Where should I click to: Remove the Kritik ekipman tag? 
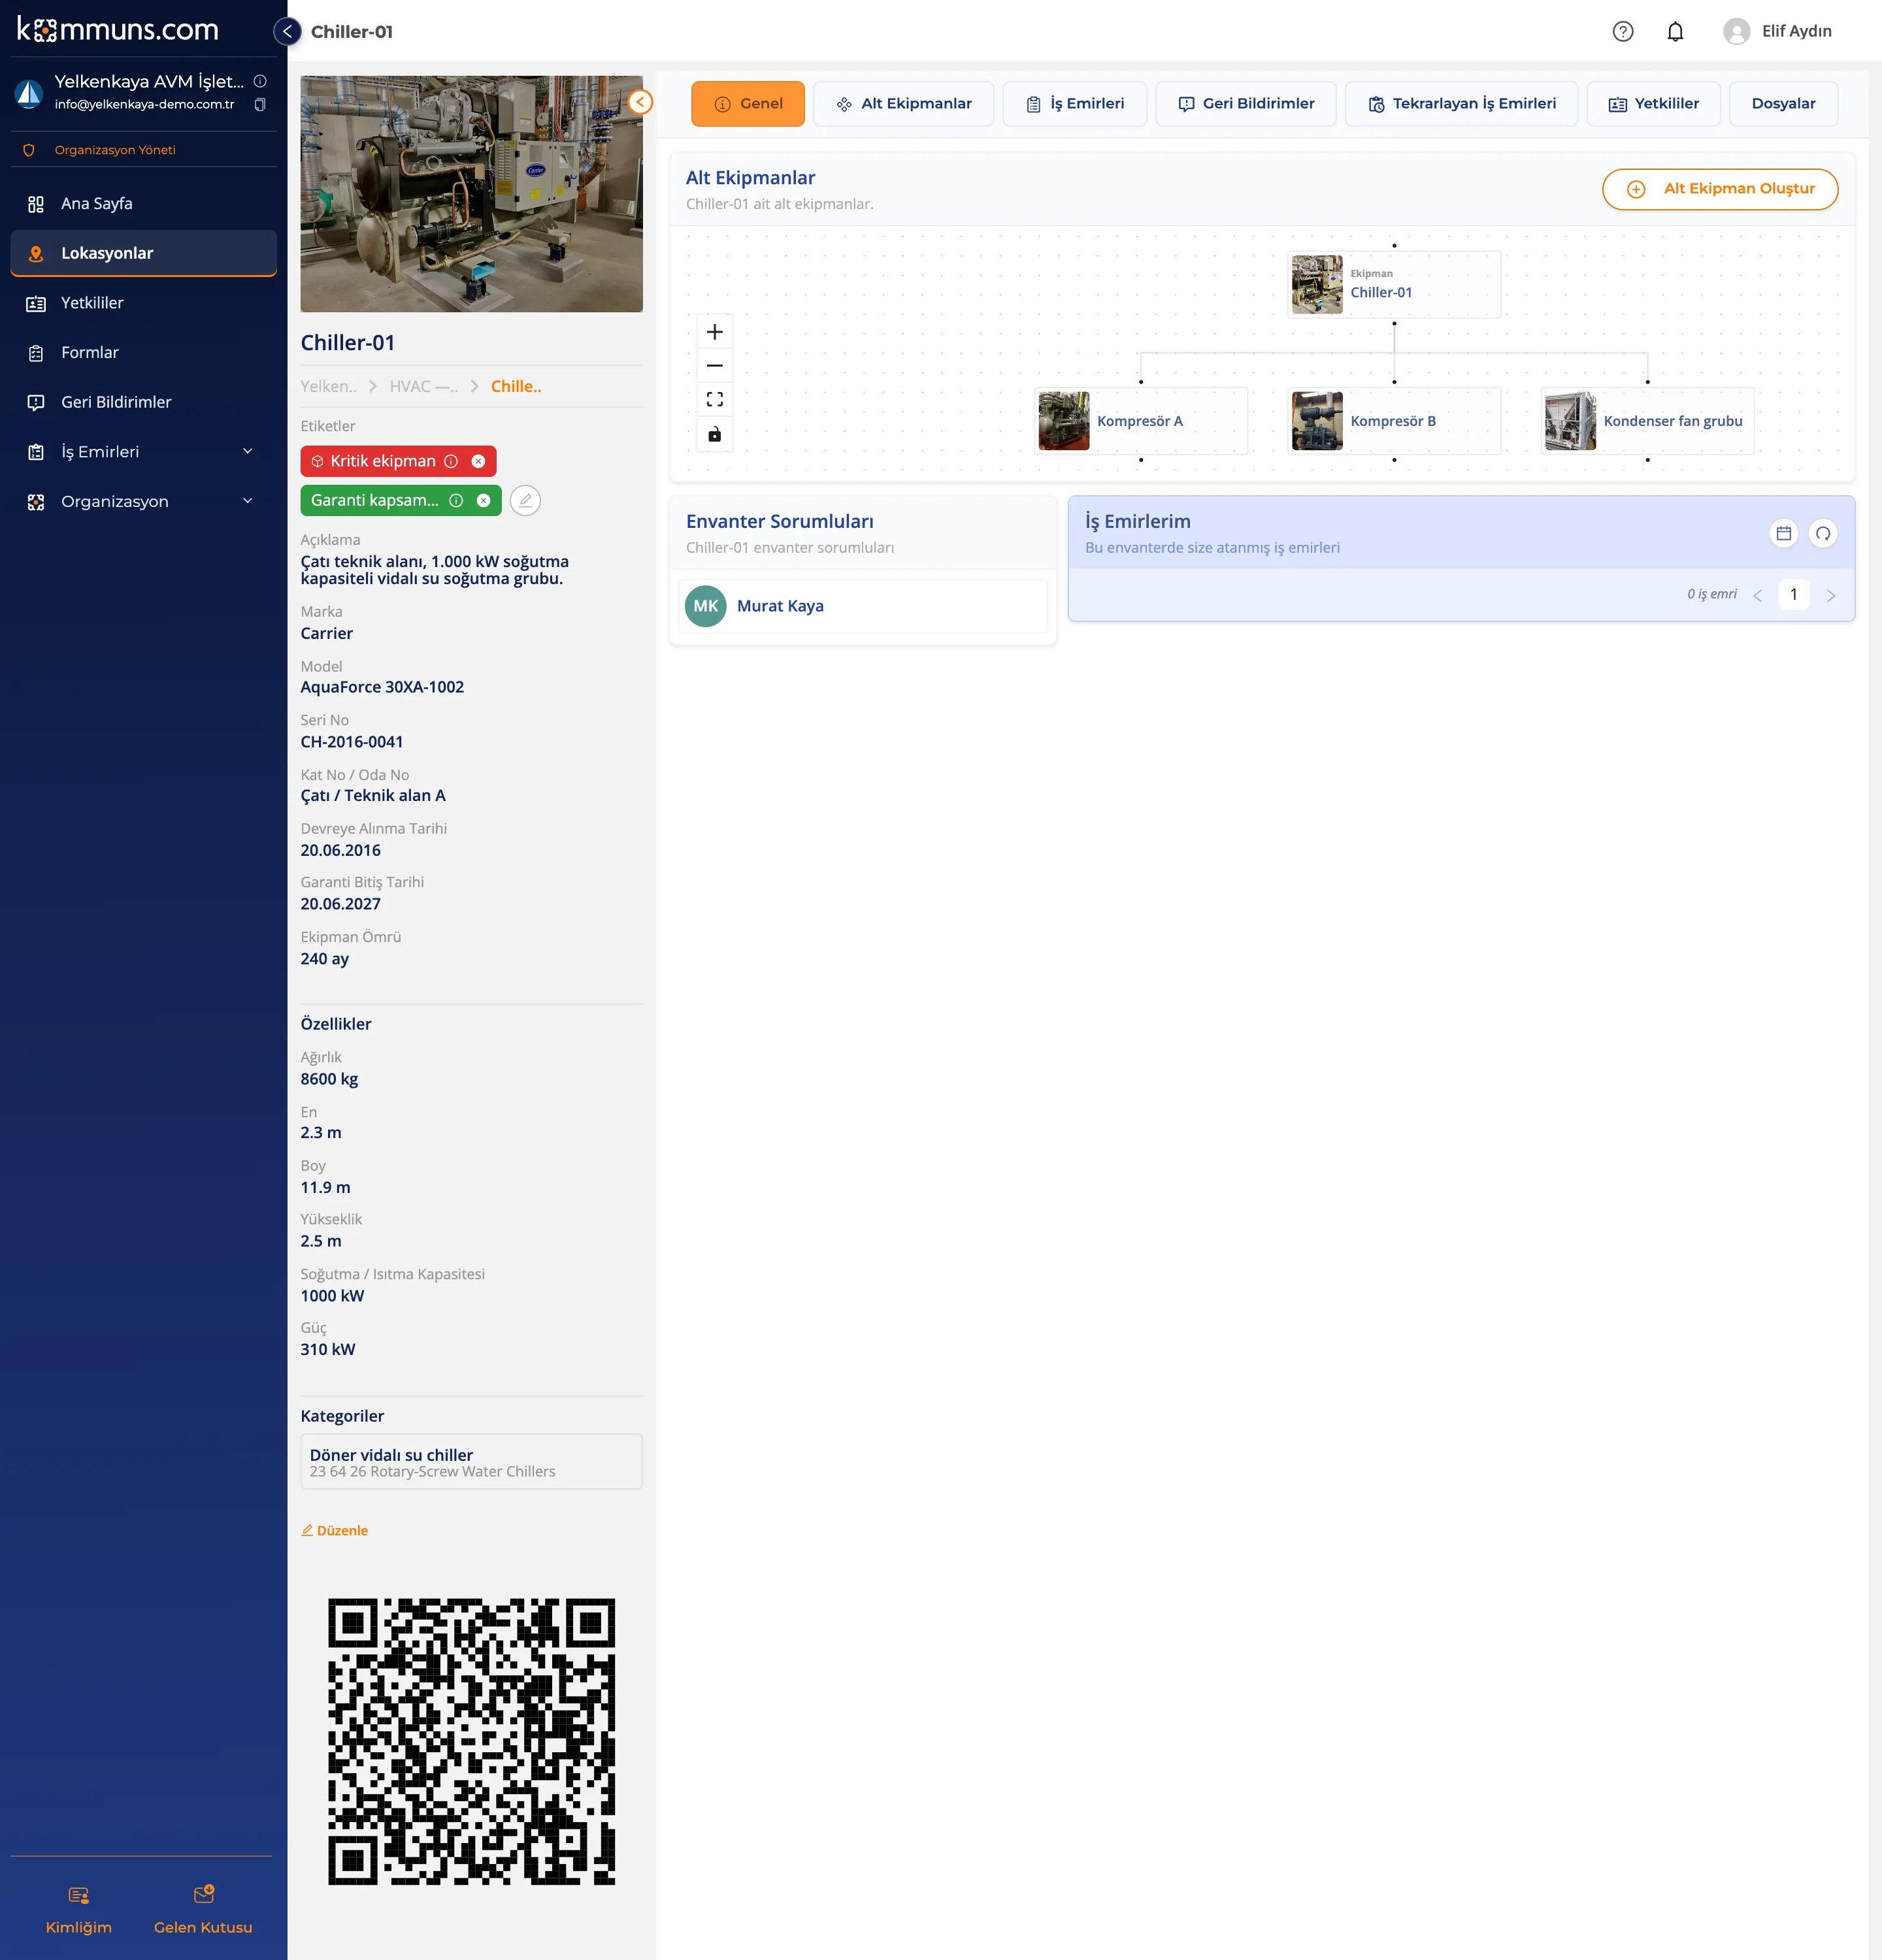(x=478, y=461)
